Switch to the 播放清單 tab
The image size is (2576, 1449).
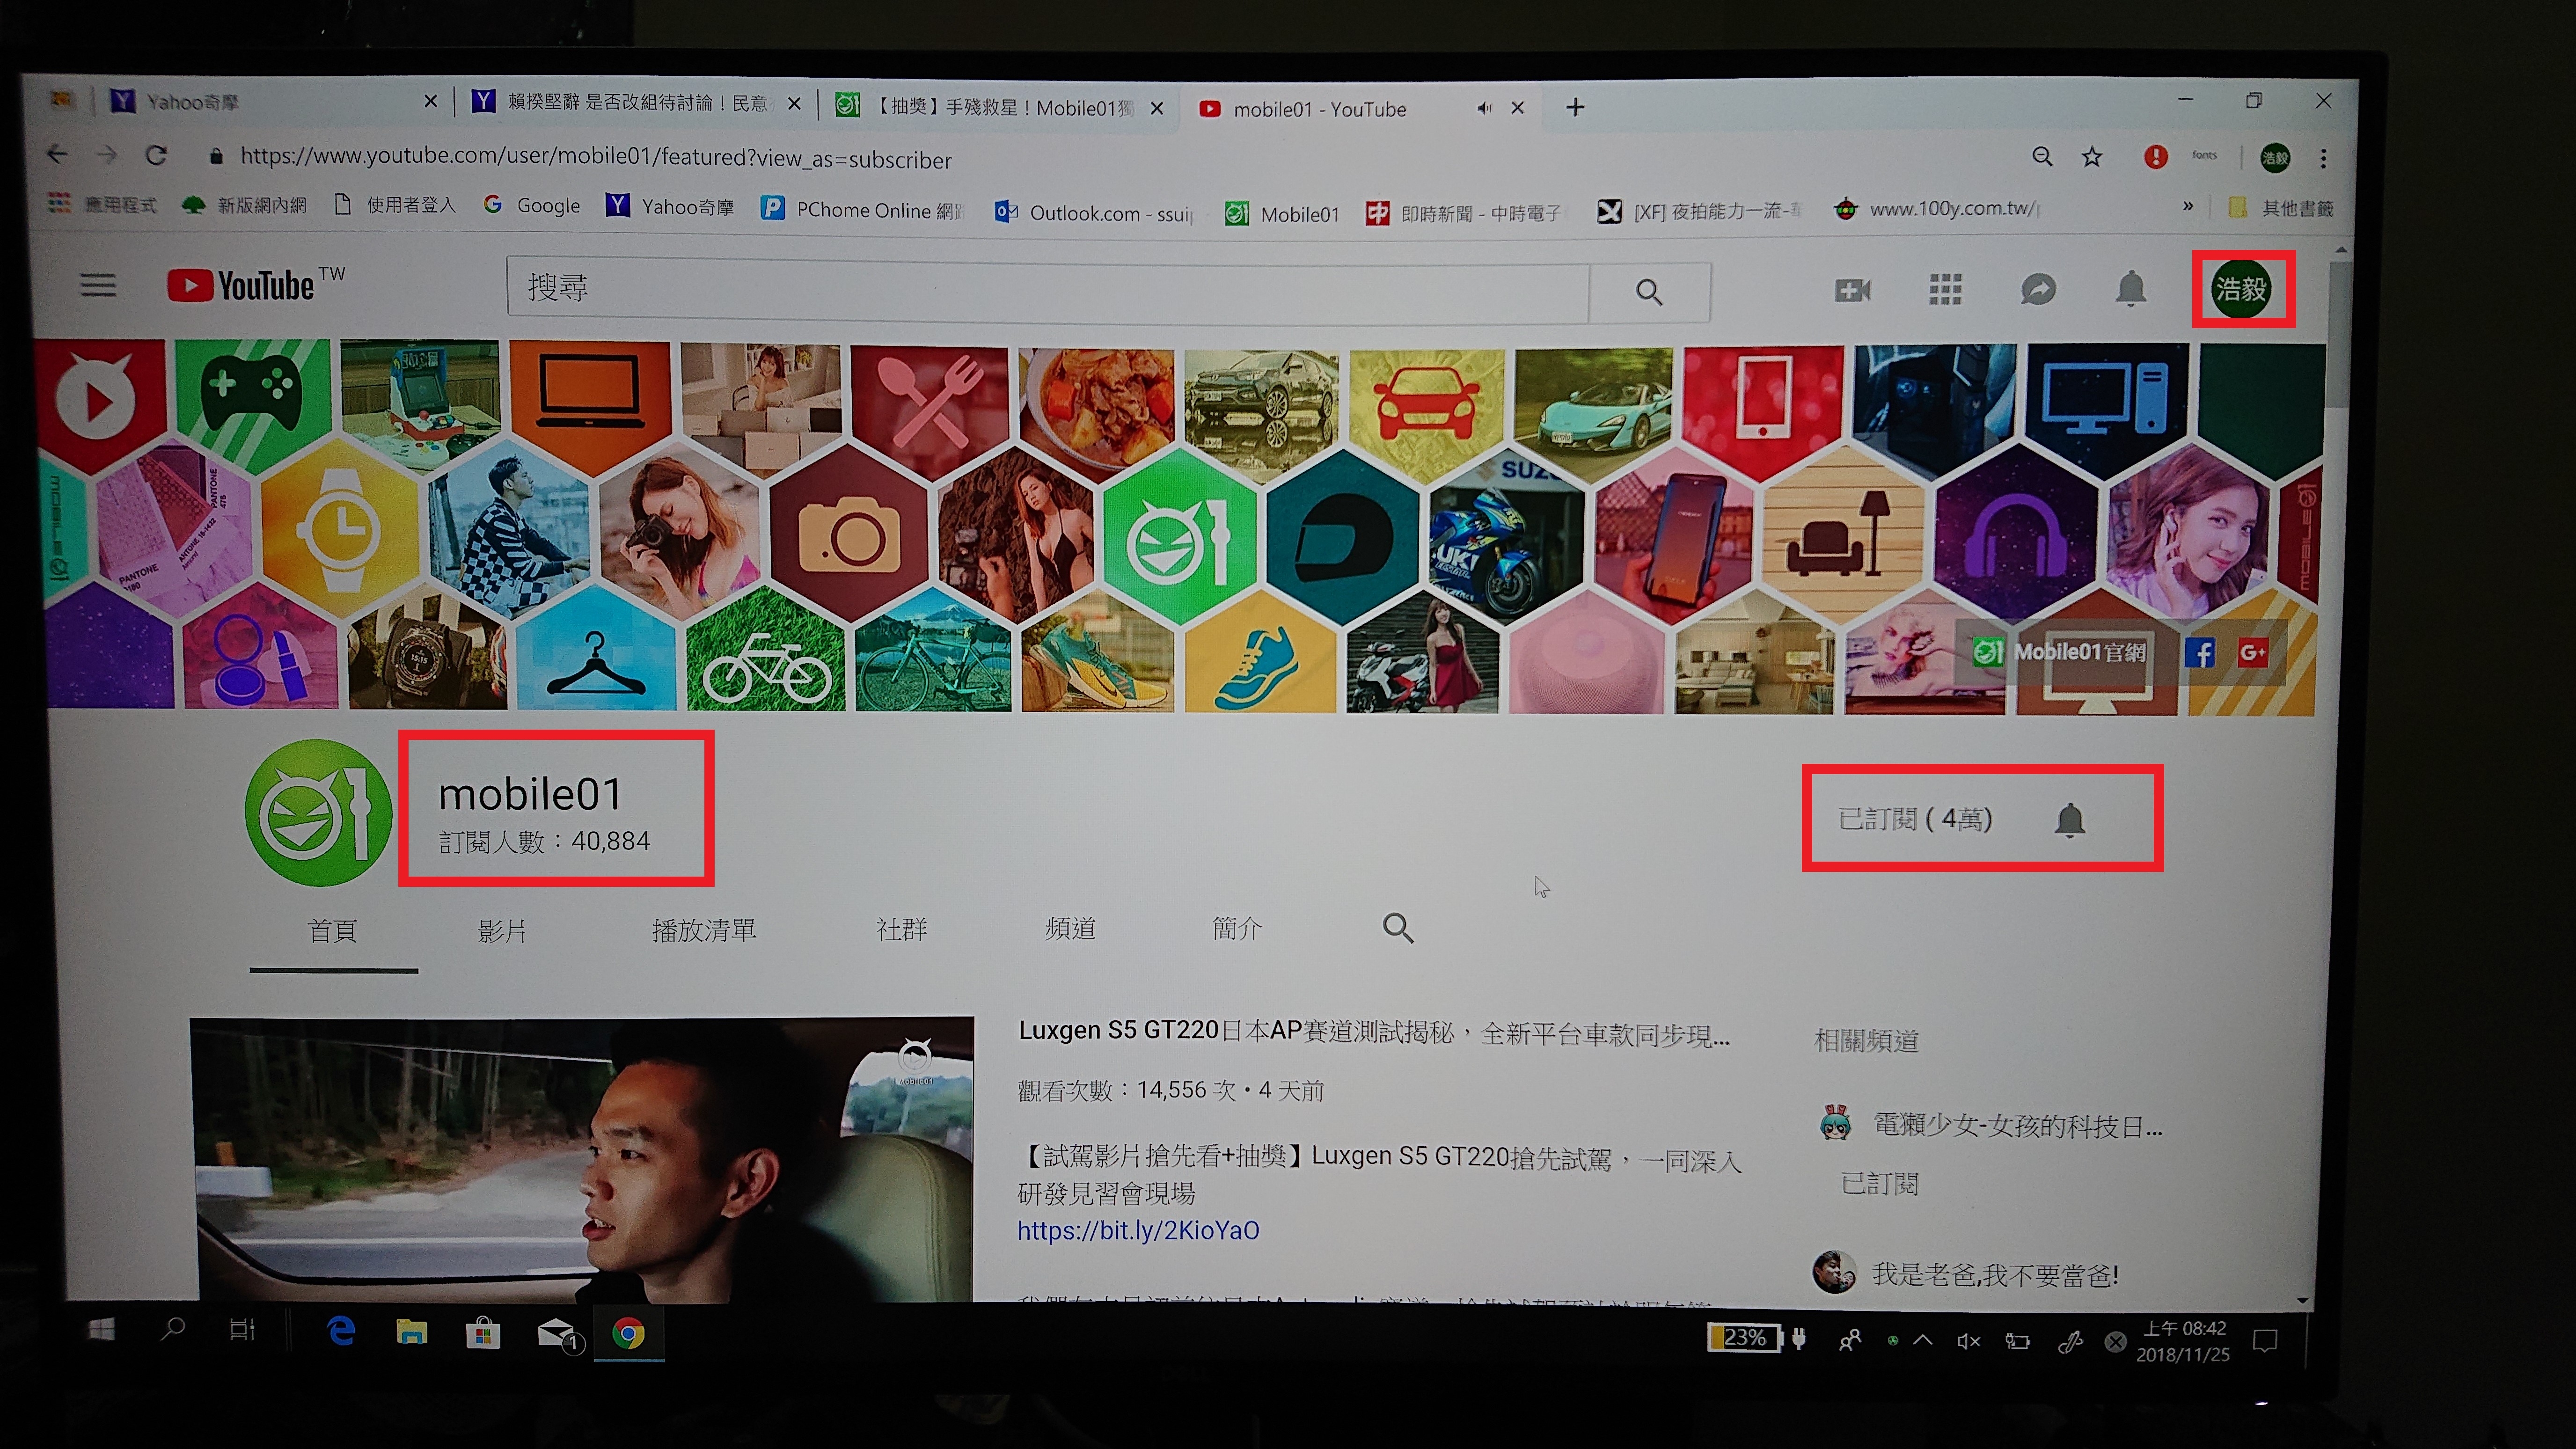(x=704, y=930)
